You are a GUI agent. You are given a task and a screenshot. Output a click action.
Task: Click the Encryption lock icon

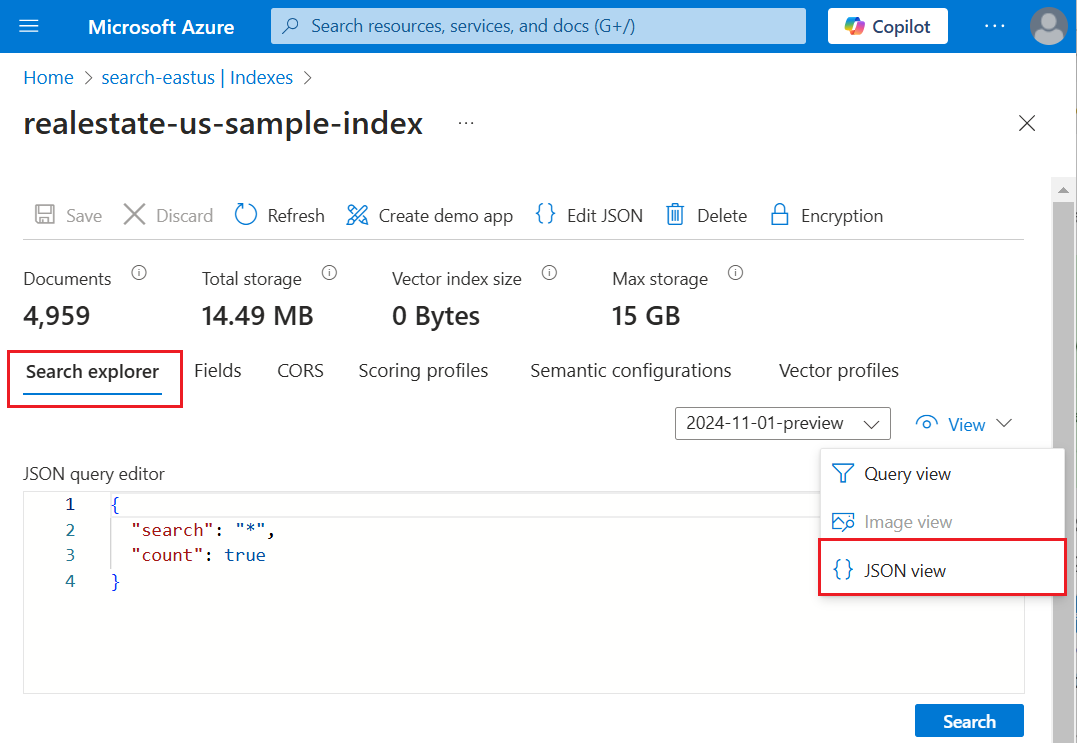pos(780,215)
